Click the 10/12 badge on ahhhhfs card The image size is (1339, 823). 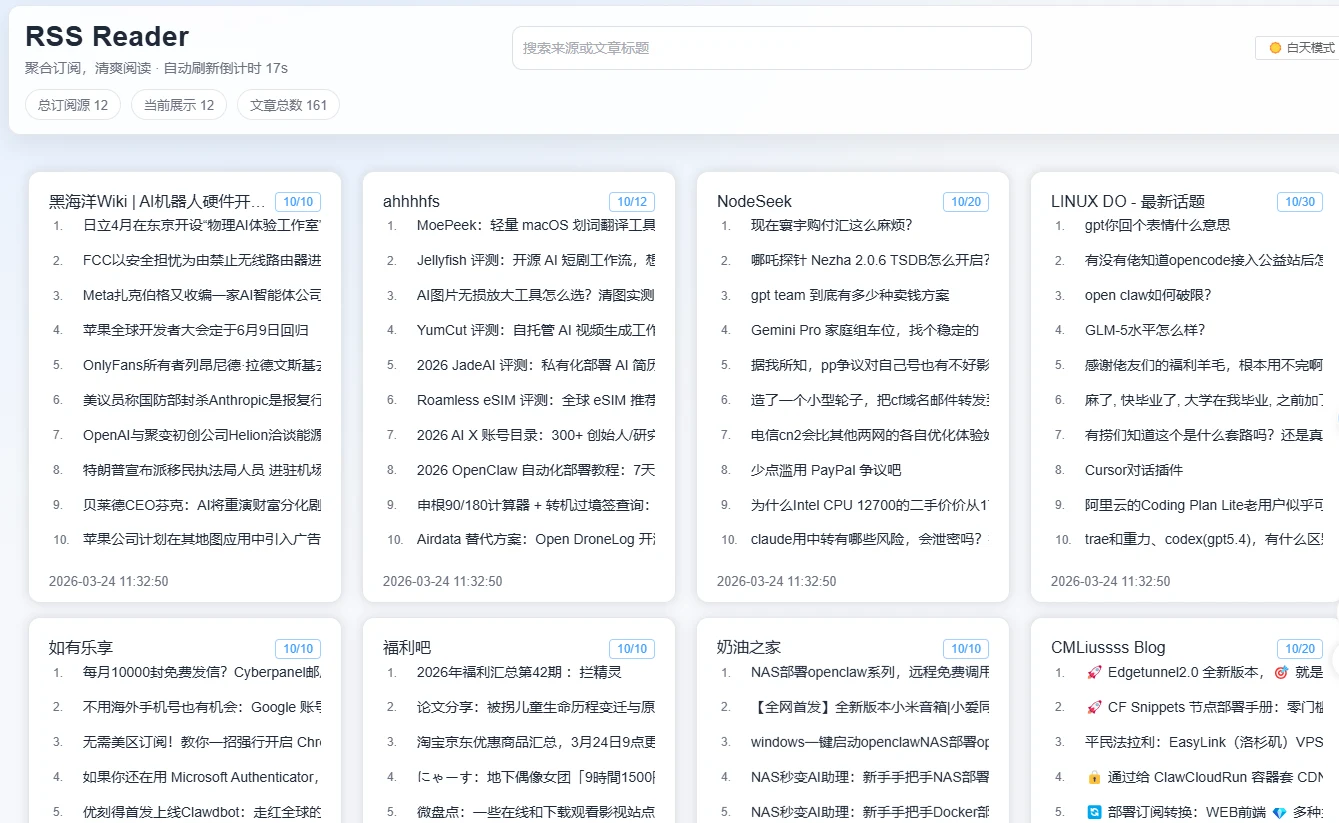[x=632, y=202]
